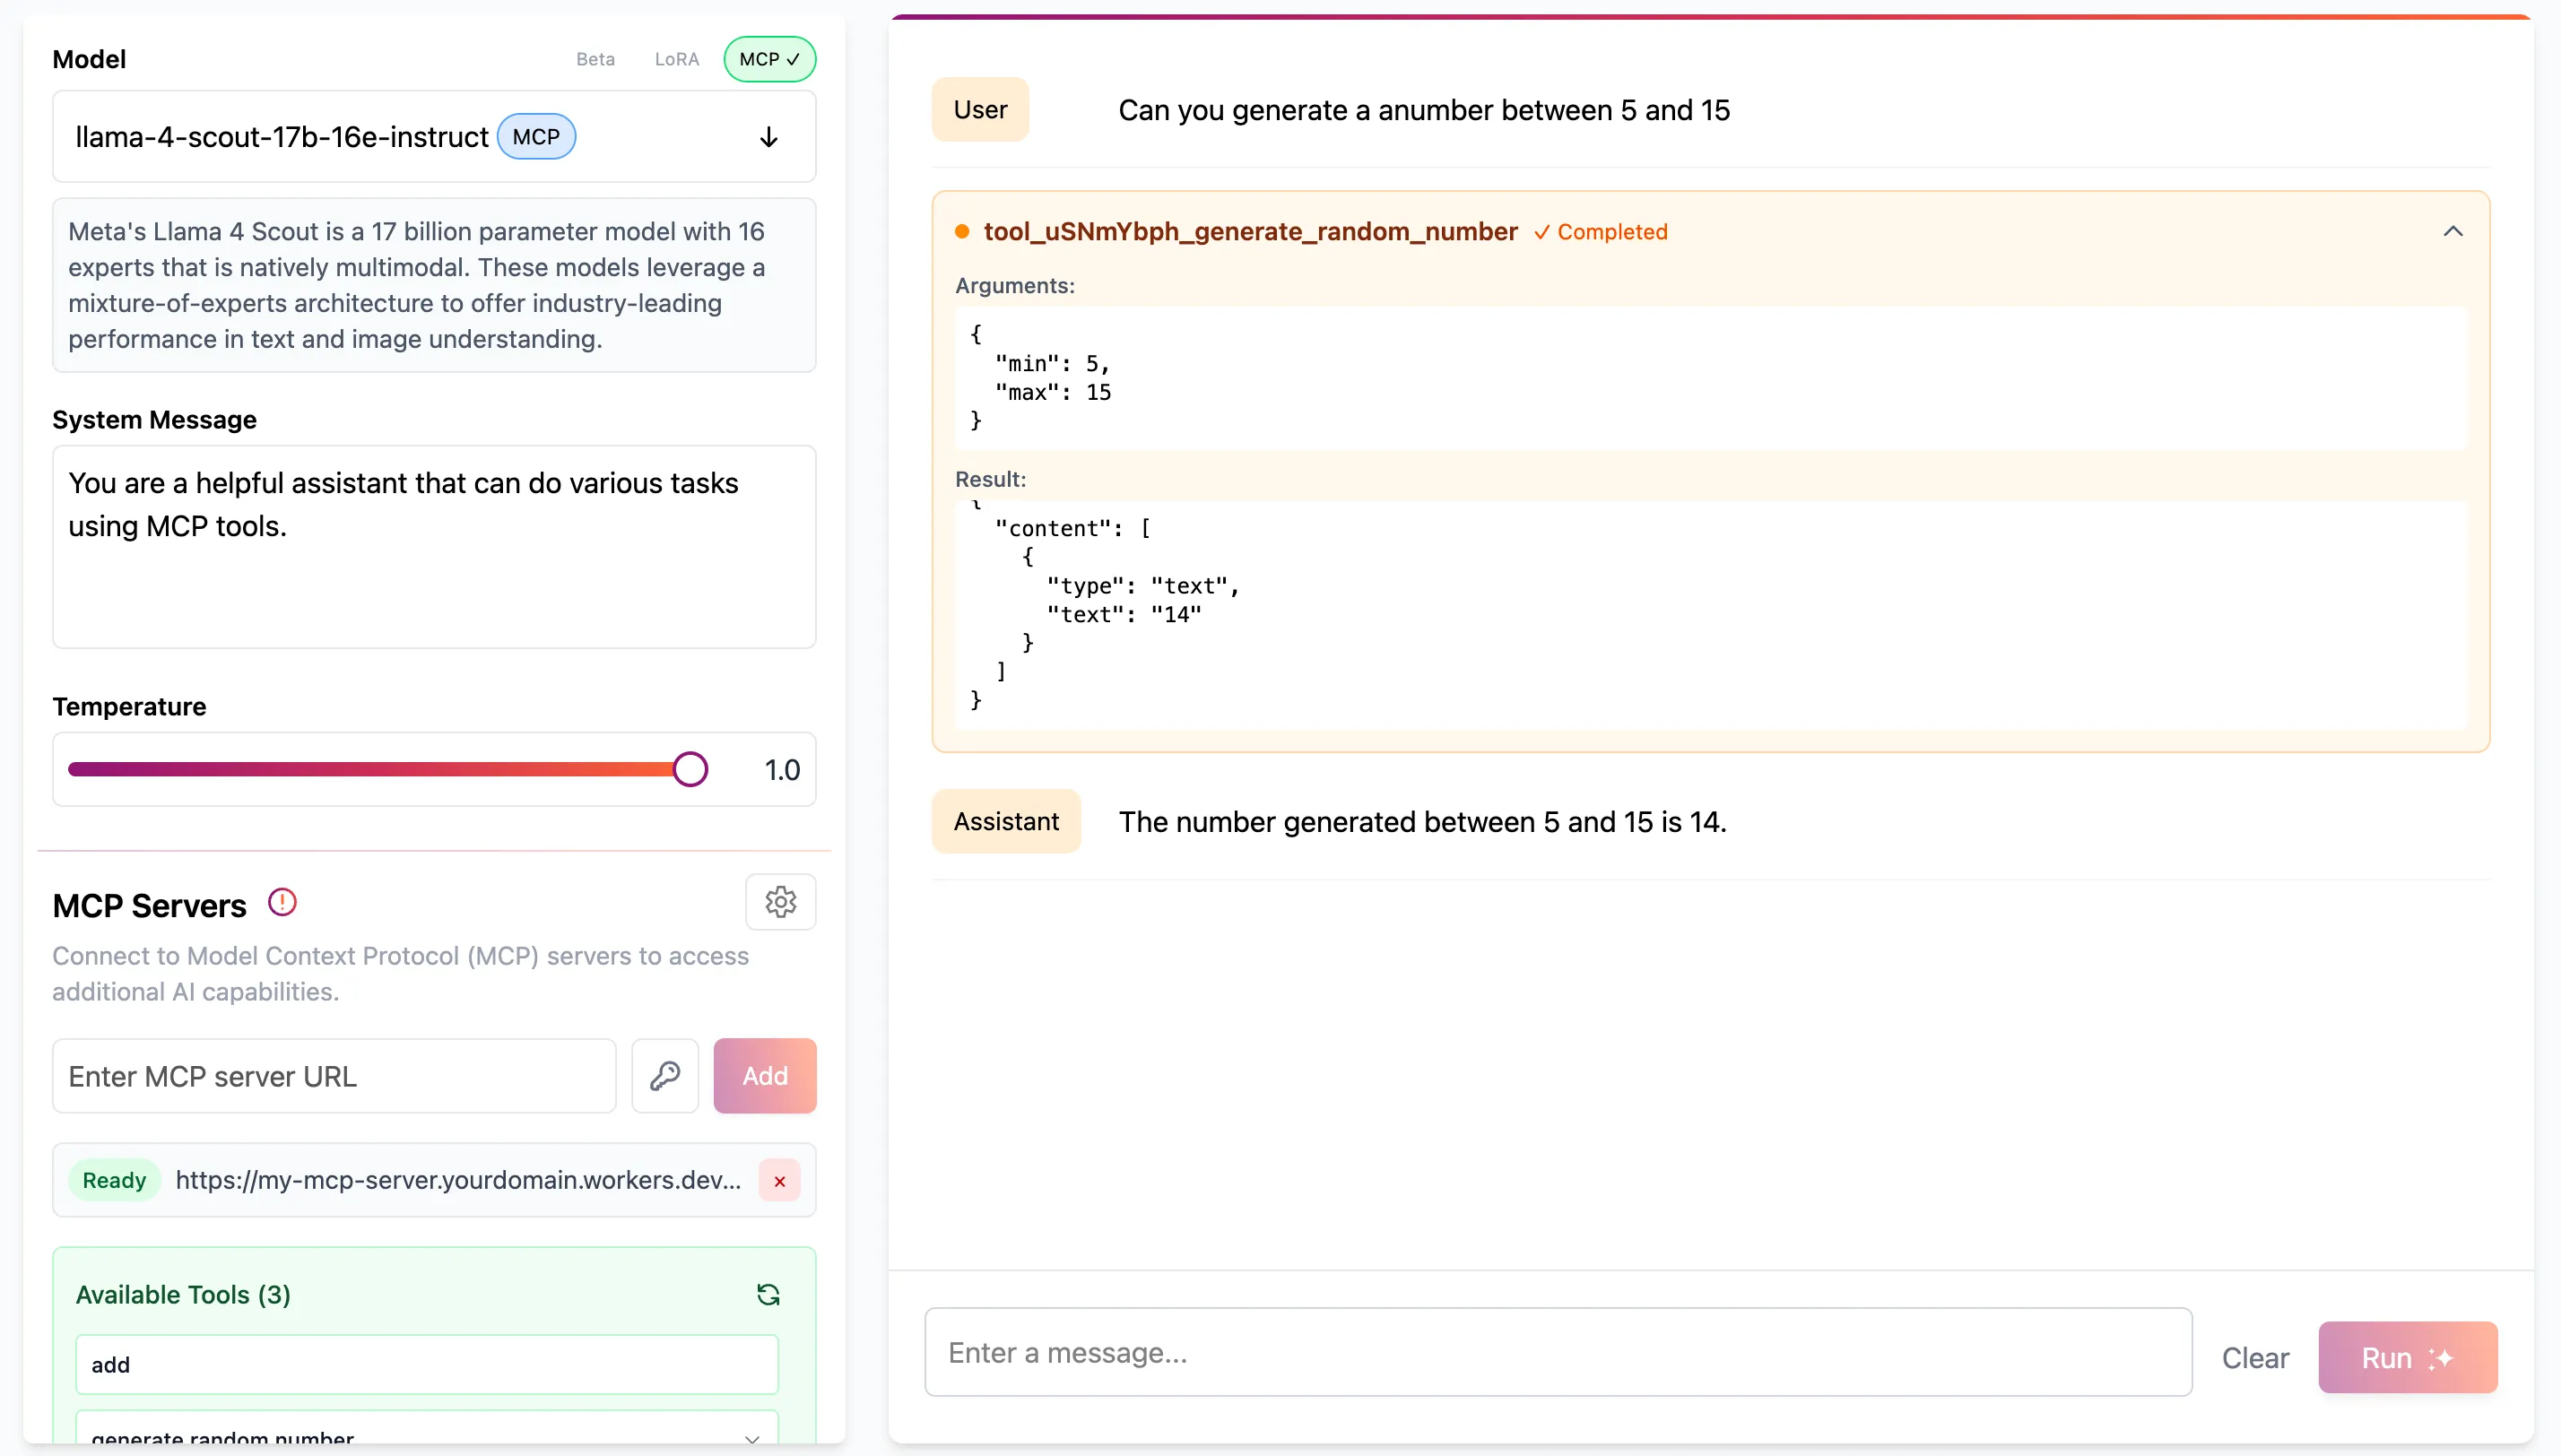Click the MCP badge next to llama-4-scout-17b-16e-instruct
The width and height of the screenshot is (2561, 1456).
coord(536,136)
